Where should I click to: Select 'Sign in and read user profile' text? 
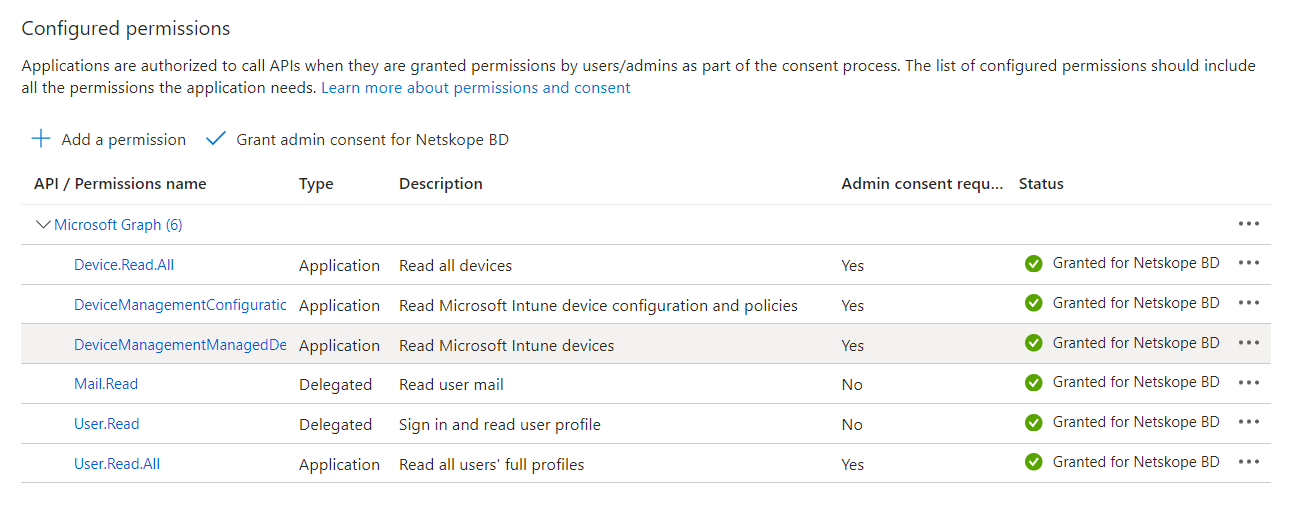pos(500,425)
